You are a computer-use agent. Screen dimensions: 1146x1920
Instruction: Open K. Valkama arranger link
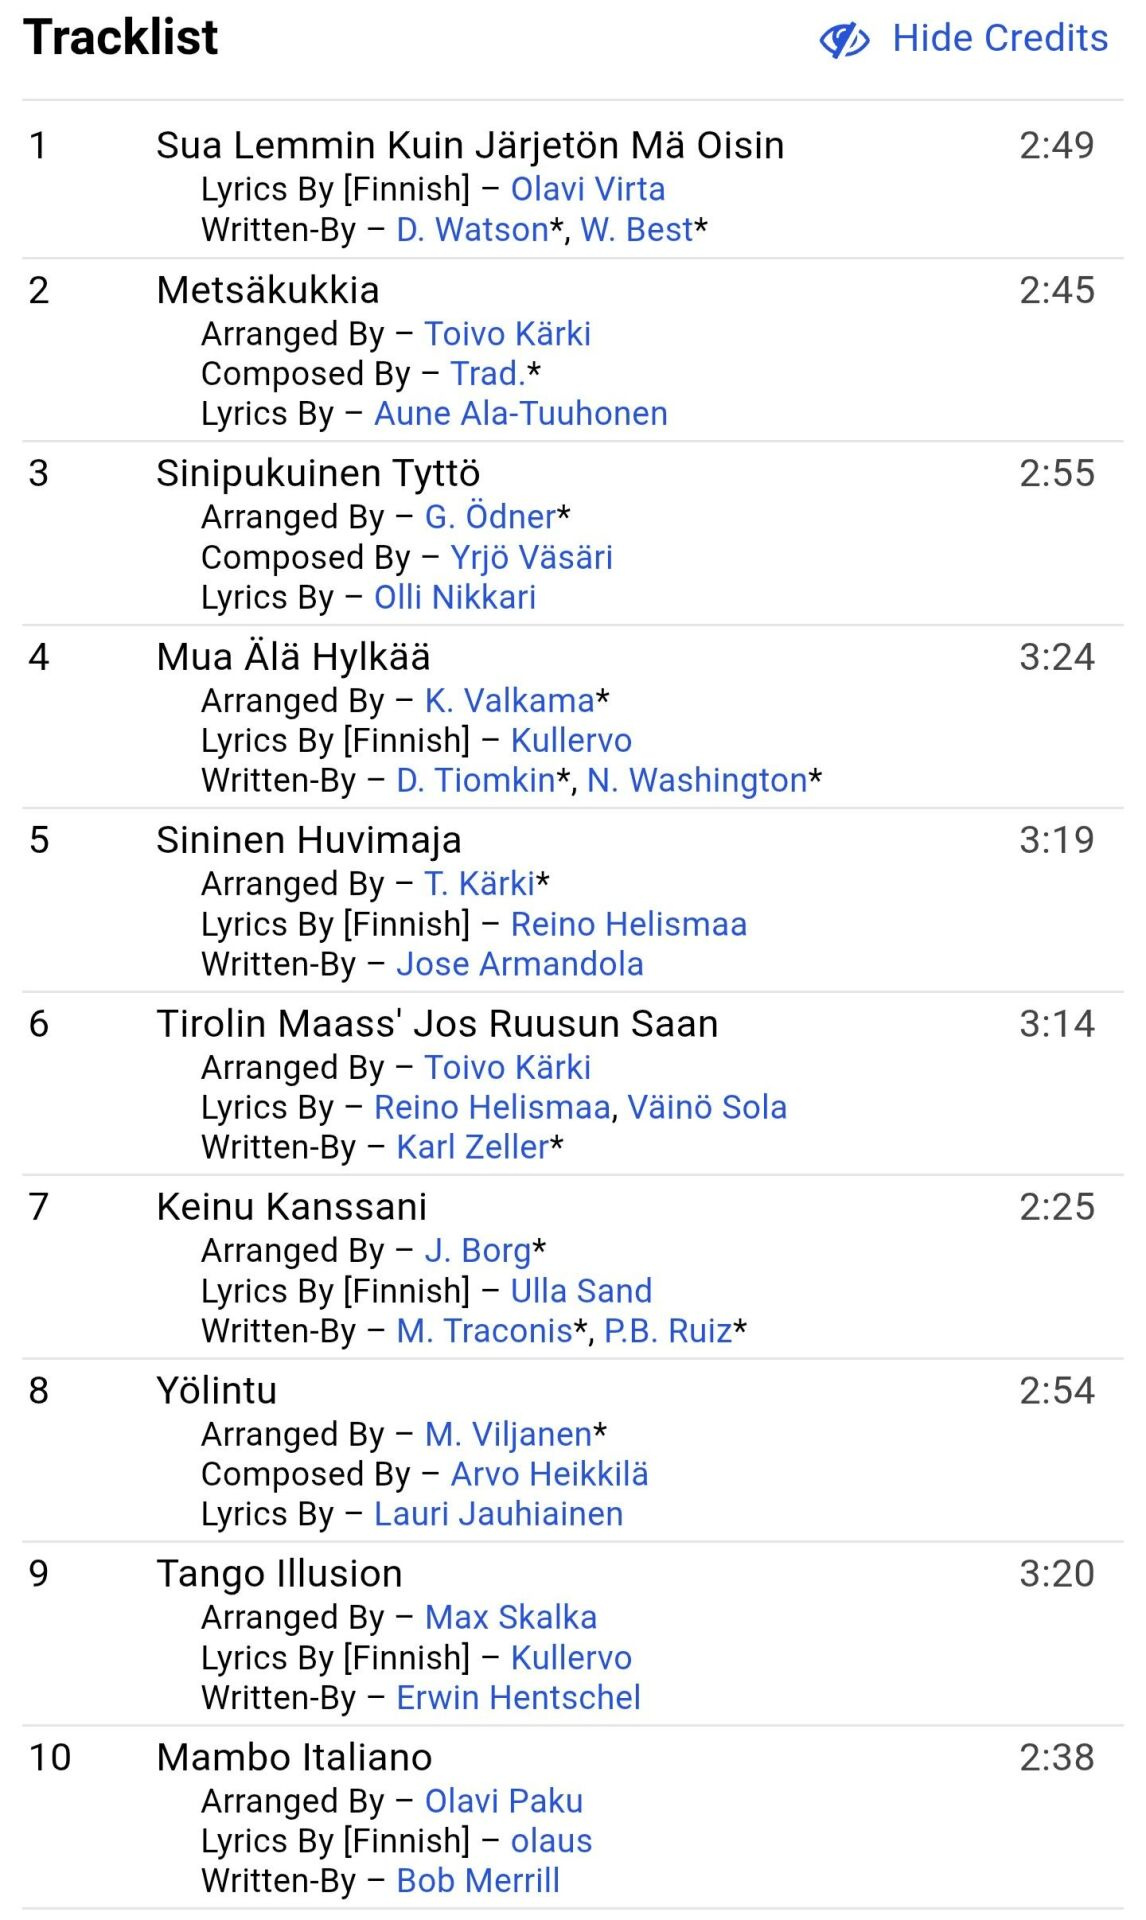coord(510,701)
